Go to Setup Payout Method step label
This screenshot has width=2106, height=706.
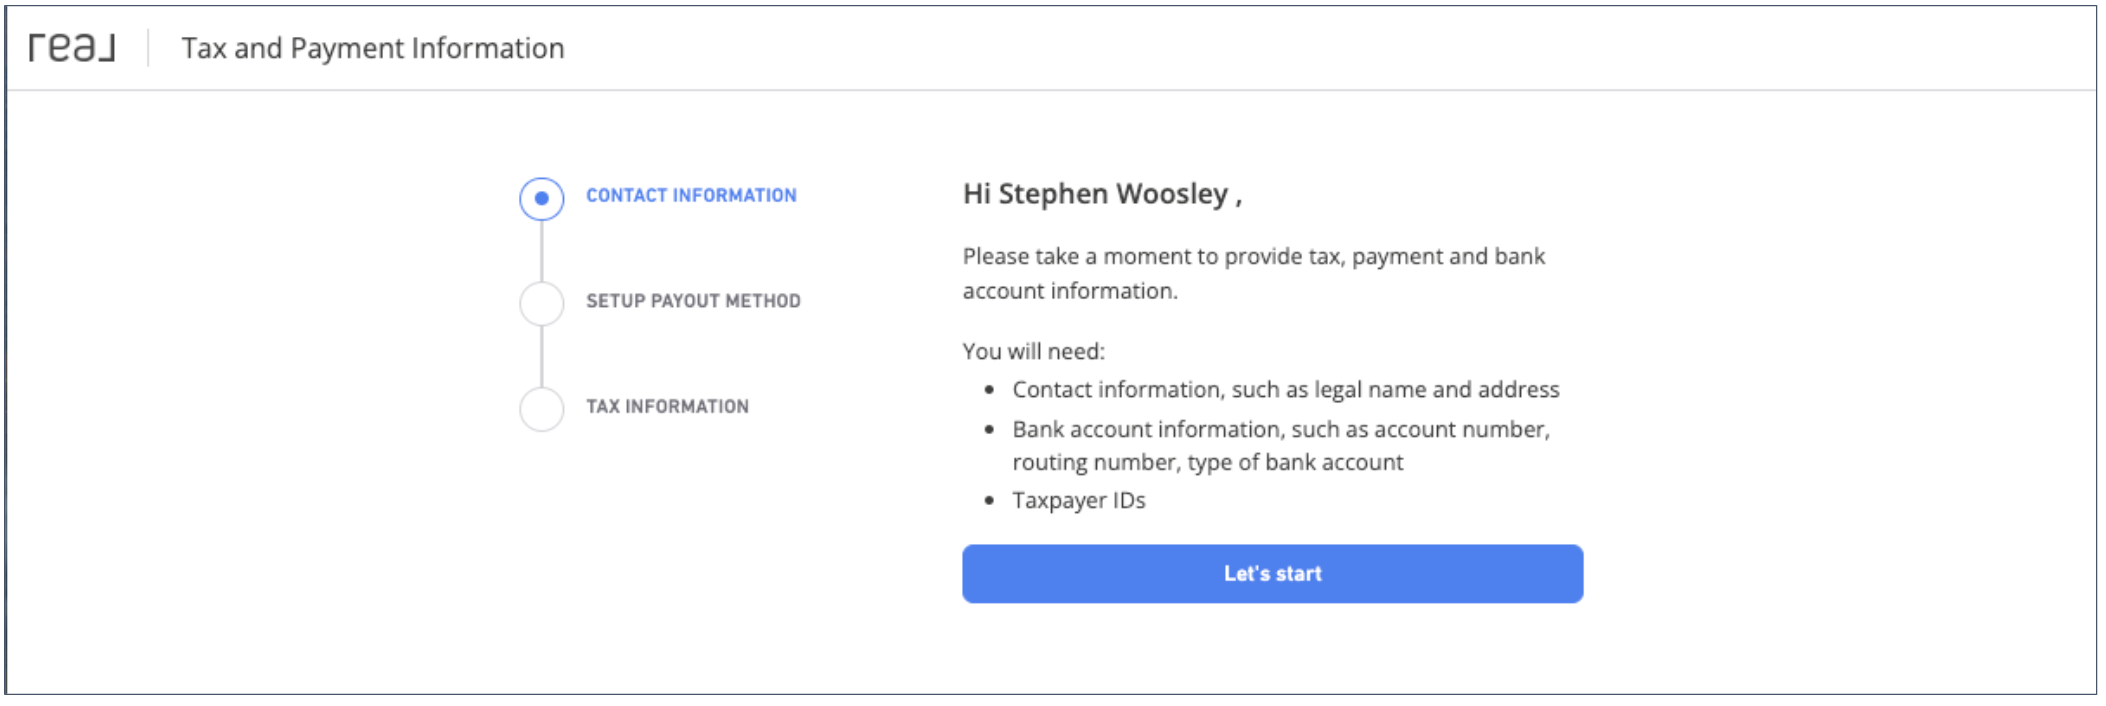(x=693, y=301)
